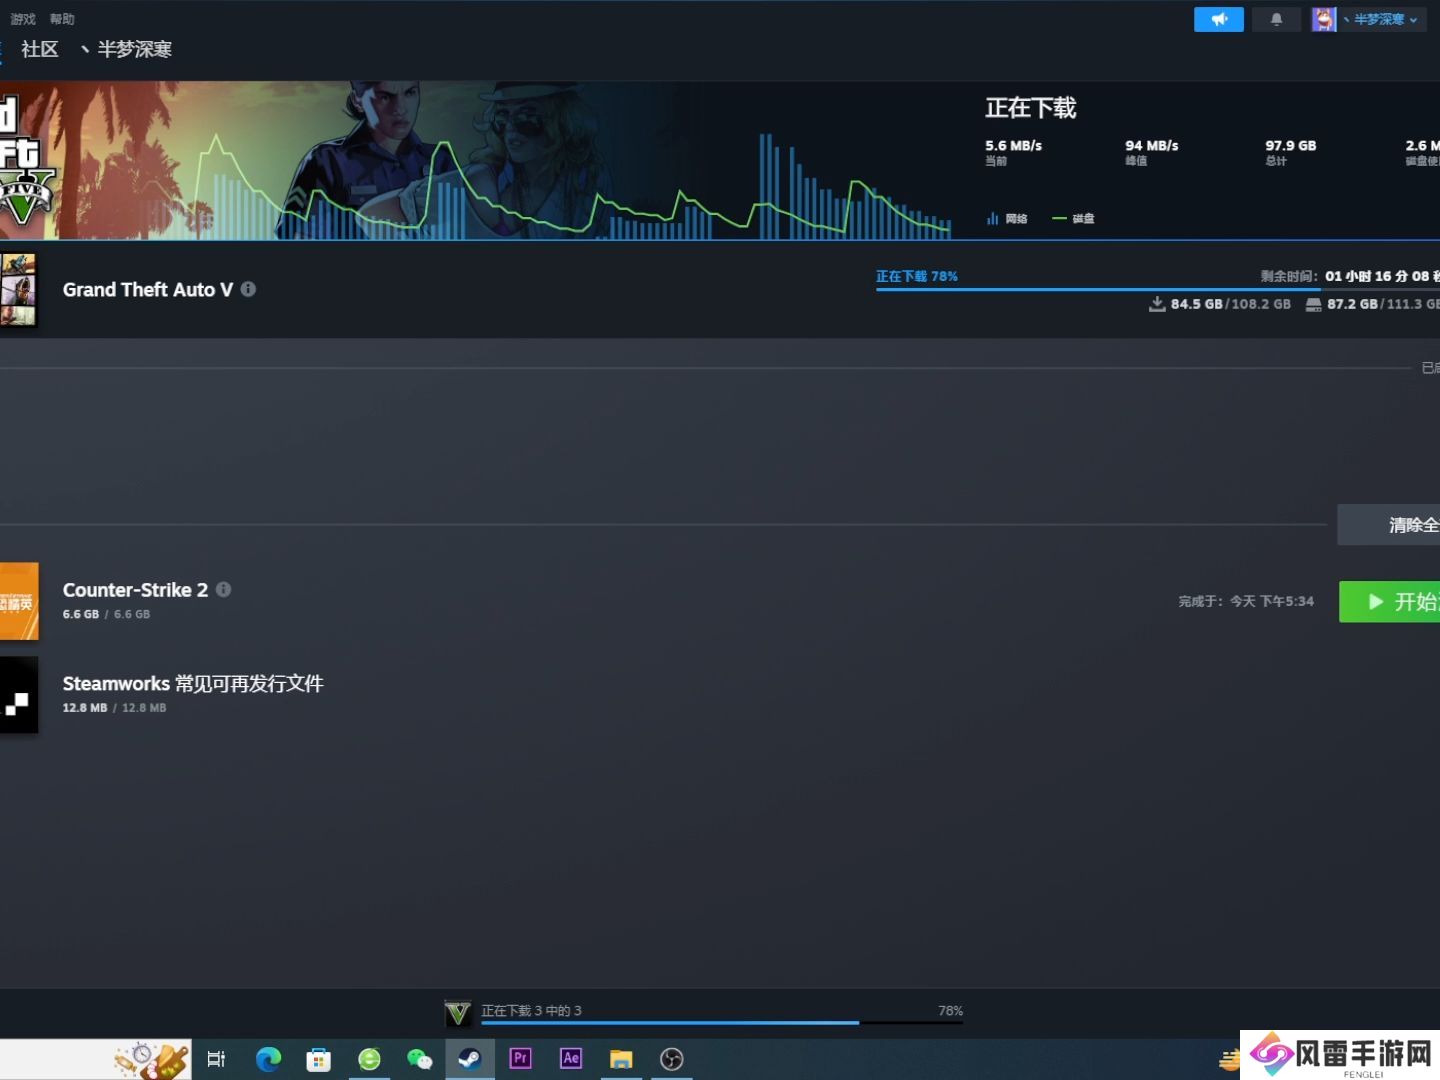Click Grand Theft Auto V info toggle icon
Viewport: 1440px width, 1080px height.
tap(248, 289)
